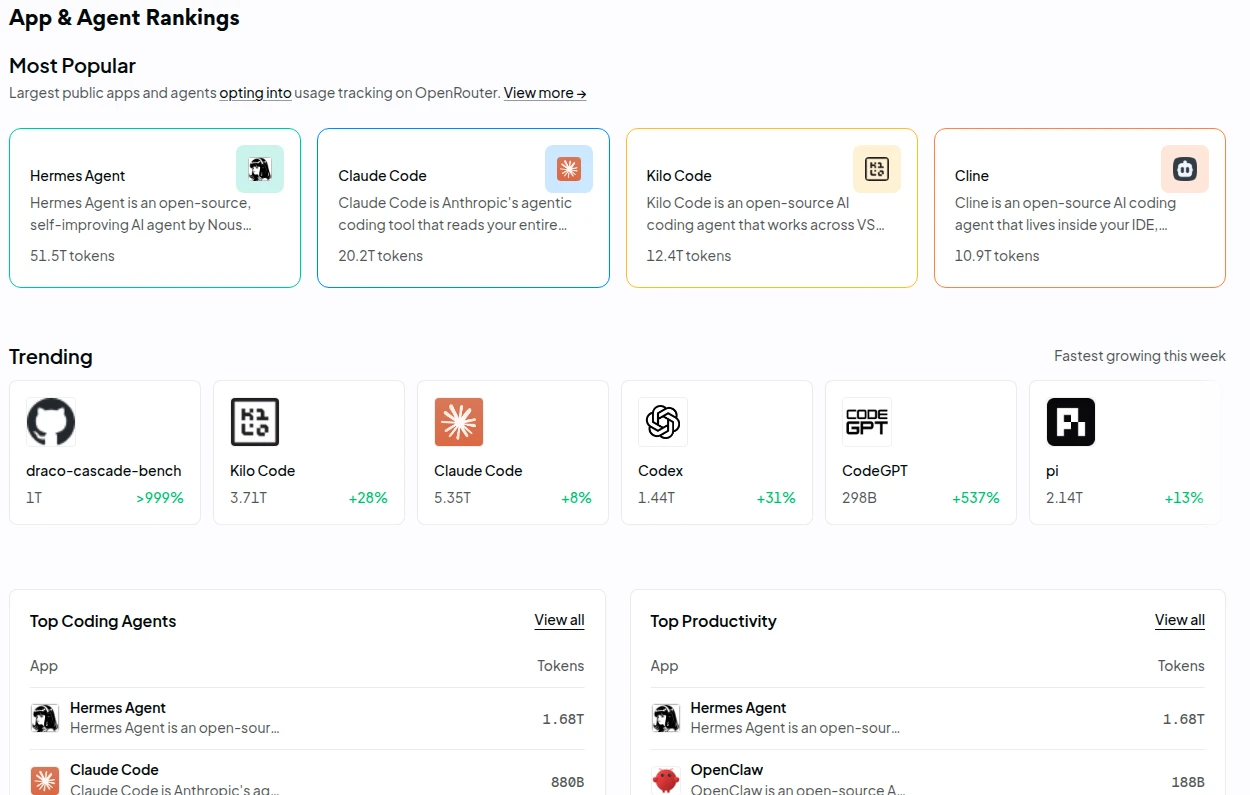This screenshot has width=1250, height=795.
Task: Click the Claude Code name in Trending
Action: [478, 471]
